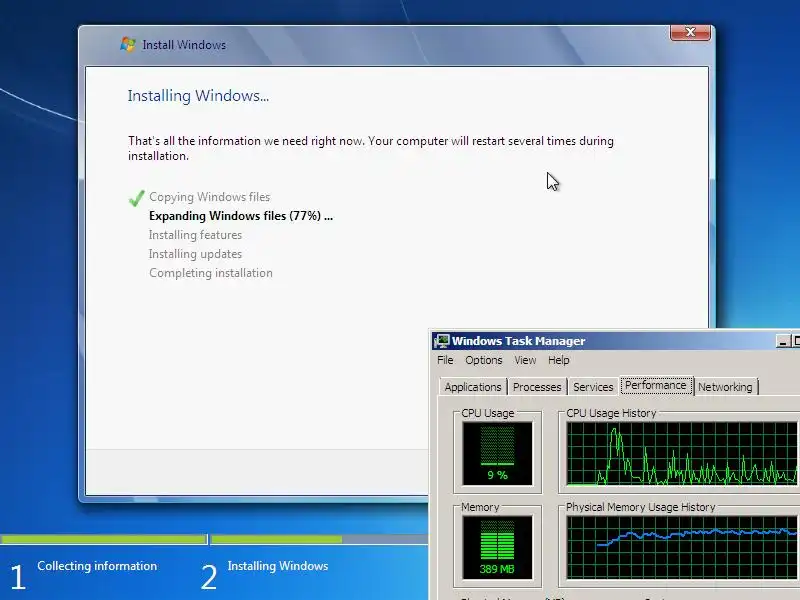Open the Help menu in Task Manager
The height and width of the screenshot is (600, 800).
559,360
